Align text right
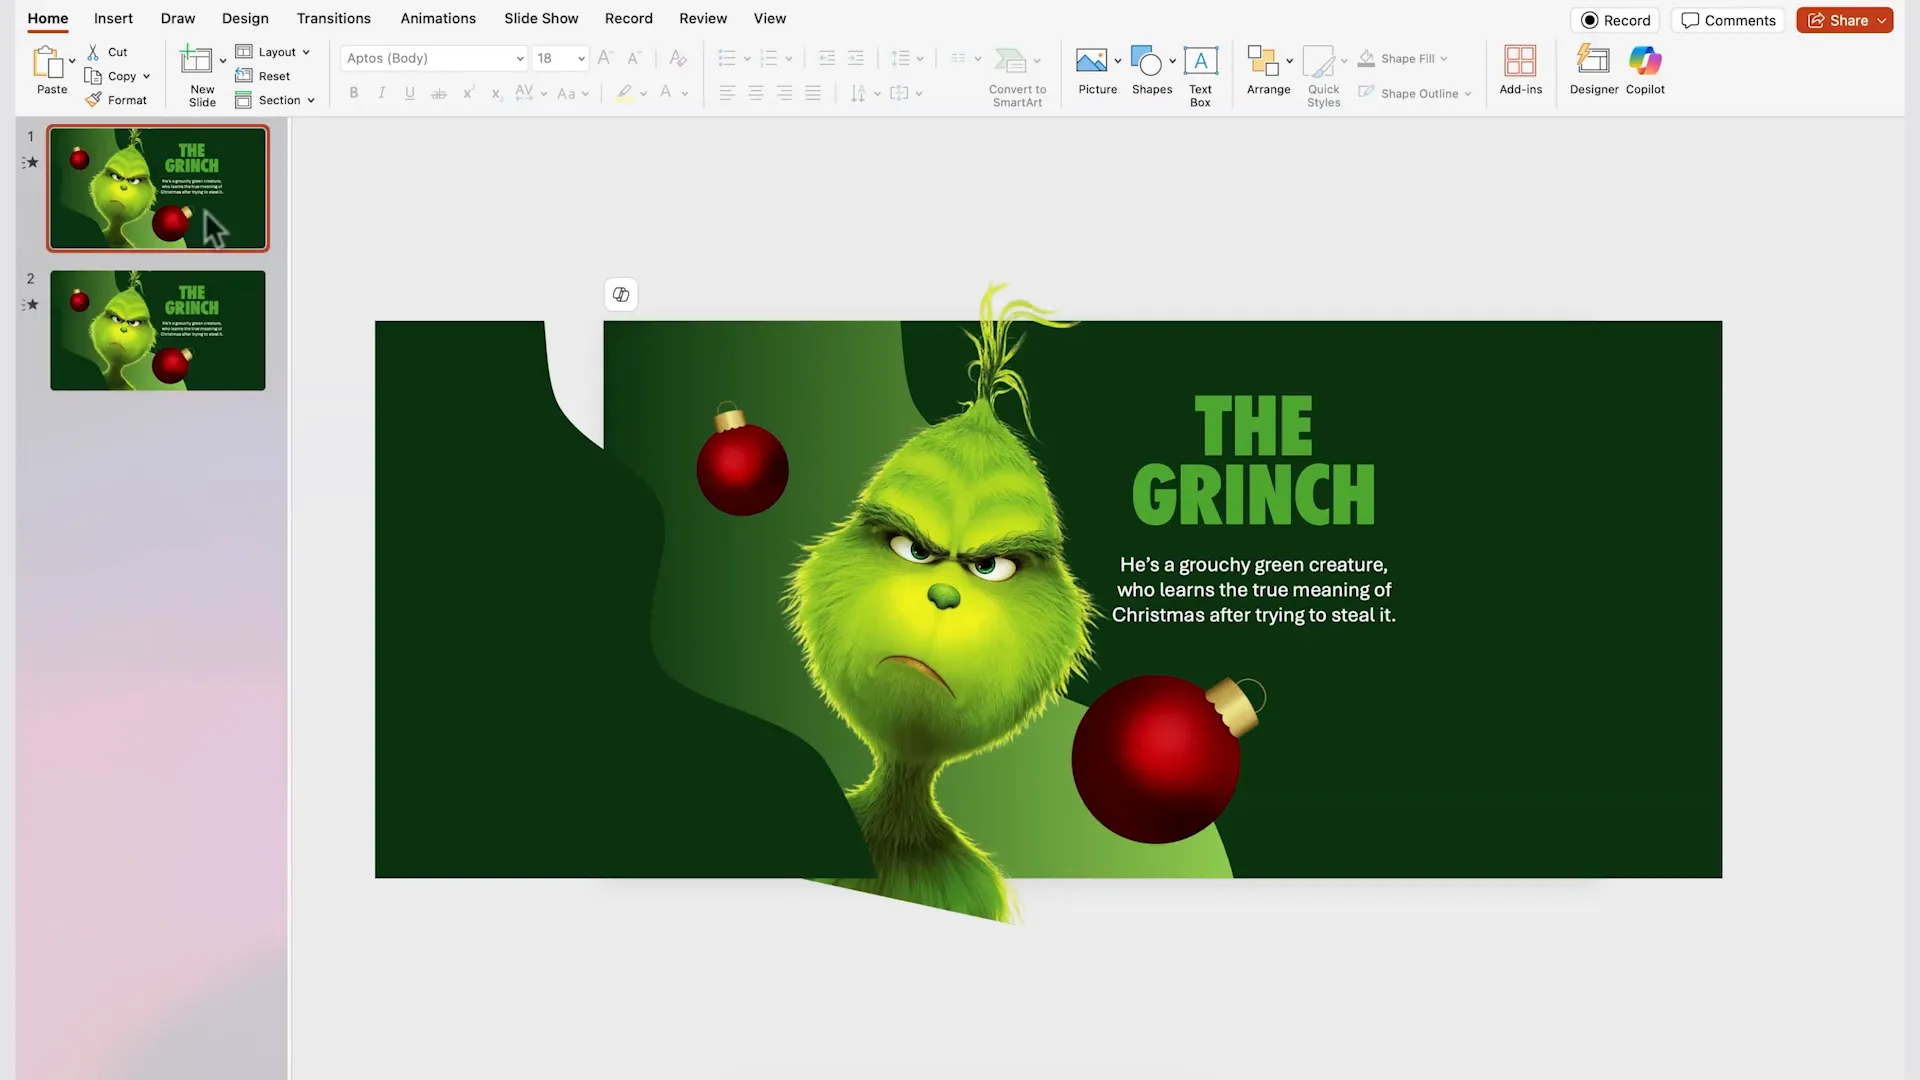Viewport: 1920px width, 1080px height. pos(785,93)
